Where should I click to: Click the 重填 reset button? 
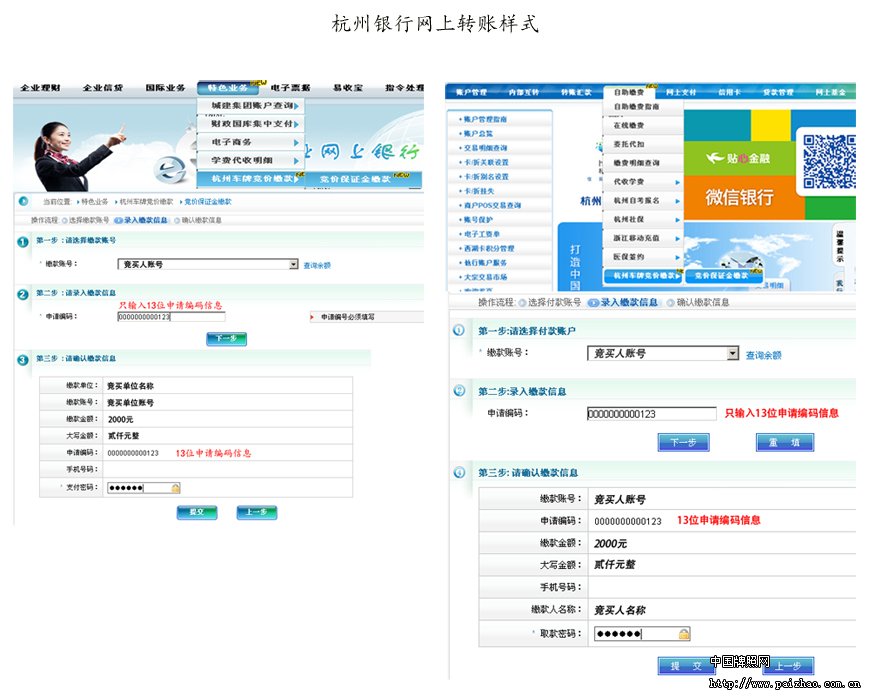point(785,443)
